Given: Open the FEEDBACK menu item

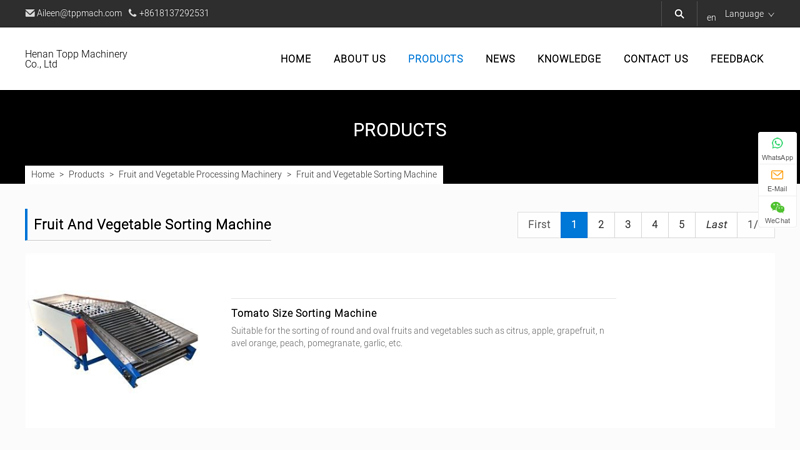Looking at the screenshot, I should click(x=737, y=59).
